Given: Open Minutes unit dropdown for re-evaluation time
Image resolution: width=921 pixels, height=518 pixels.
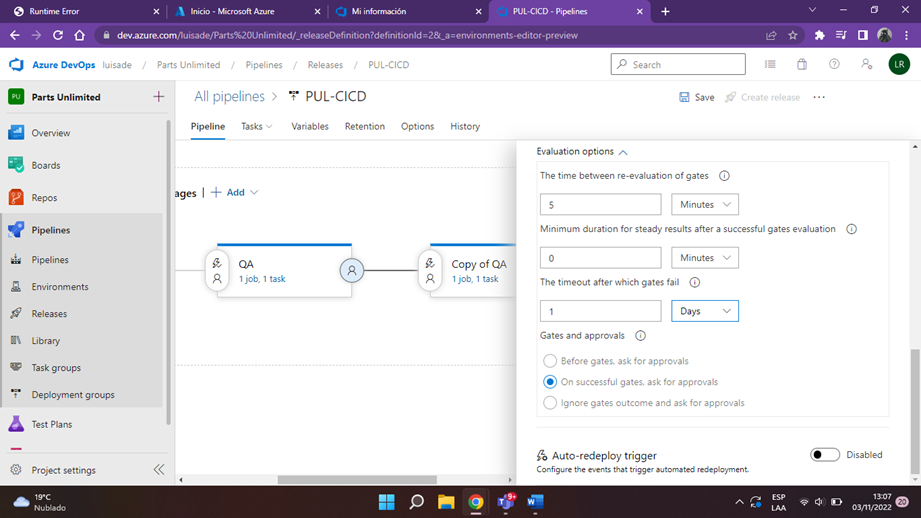Looking at the screenshot, I should [x=705, y=204].
